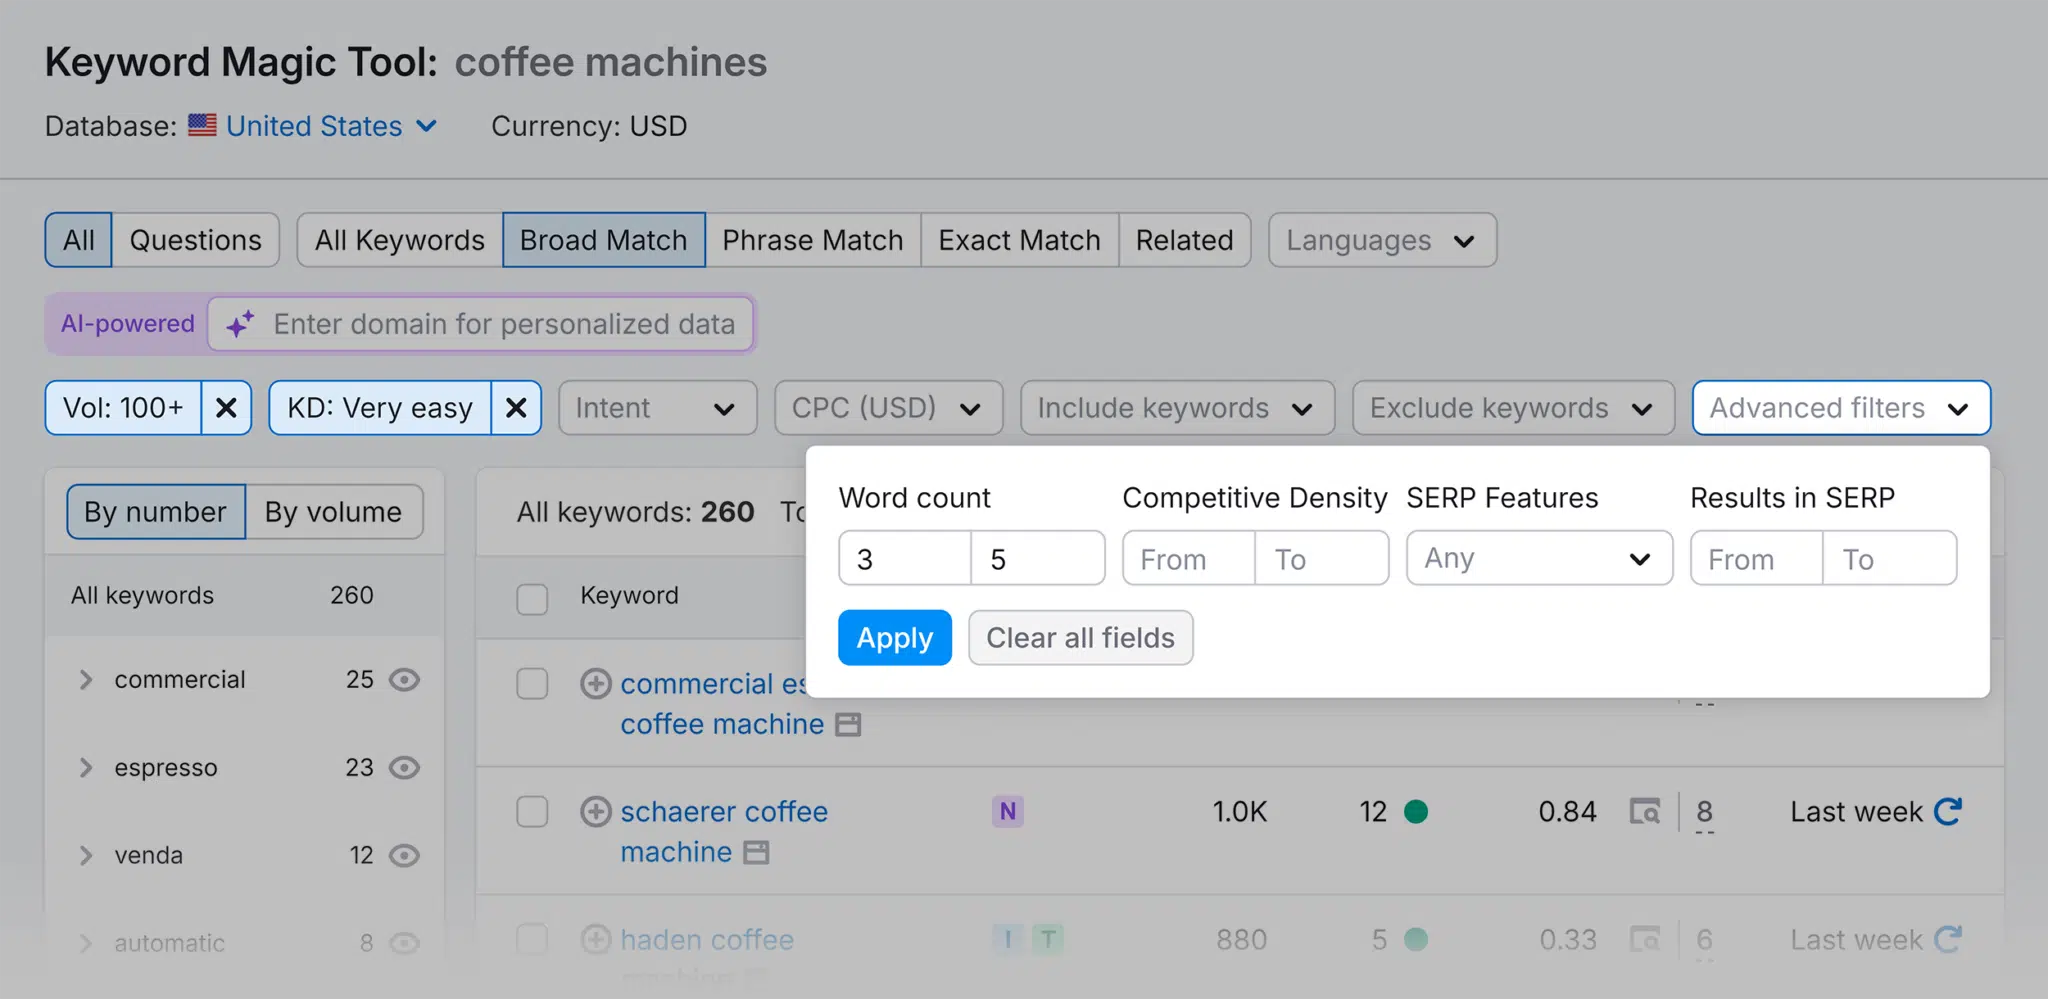The width and height of the screenshot is (2048, 999).
Task: Remove the KD: Very easy filter
Action: (x=516, y=408)
